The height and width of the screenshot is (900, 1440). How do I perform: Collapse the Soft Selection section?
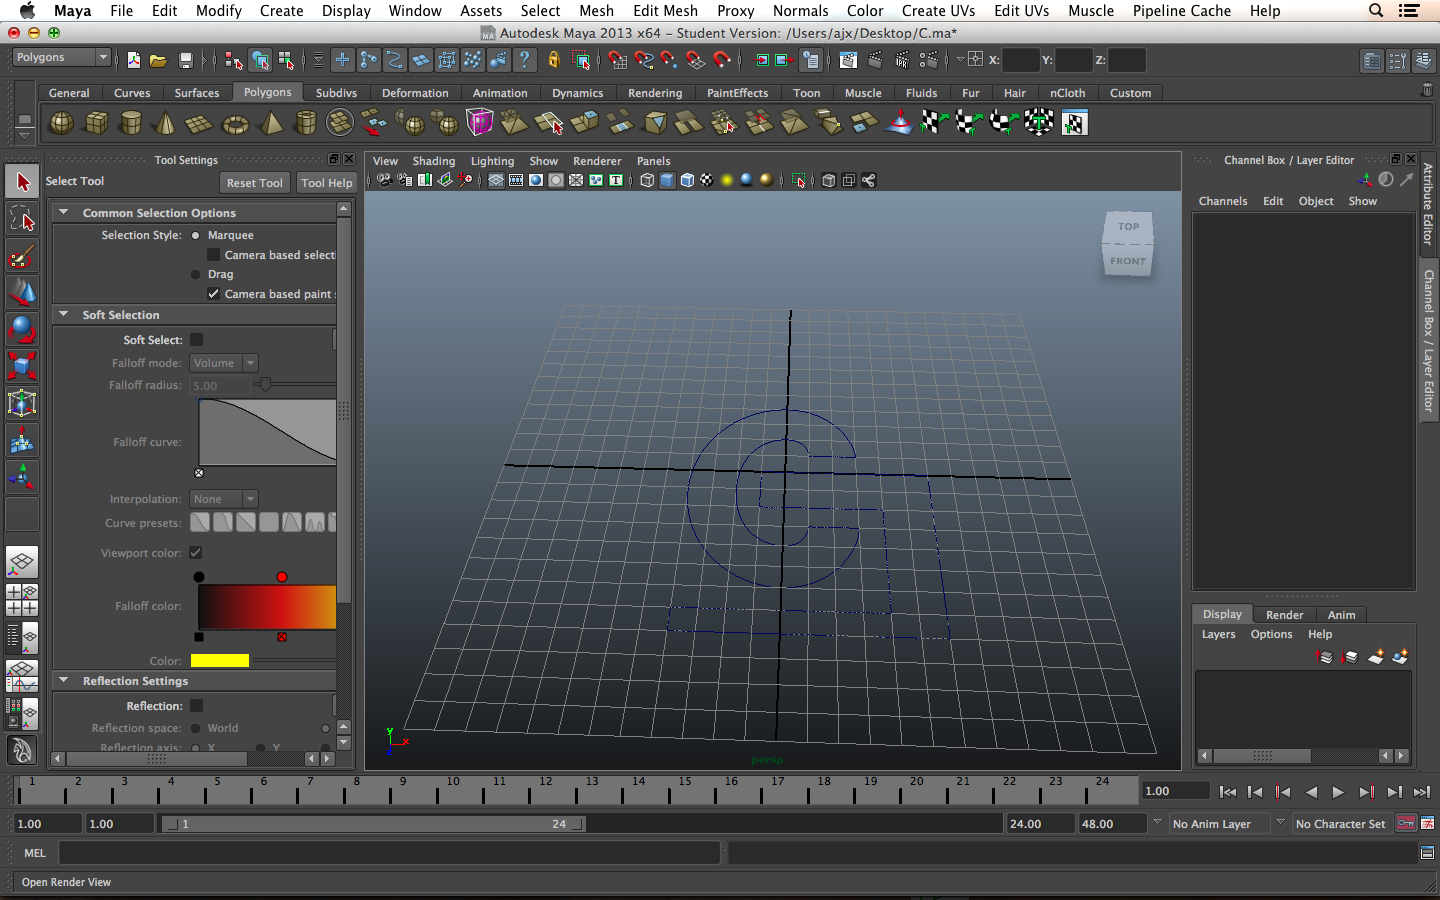pyautogui.click(x=64, y=315)
